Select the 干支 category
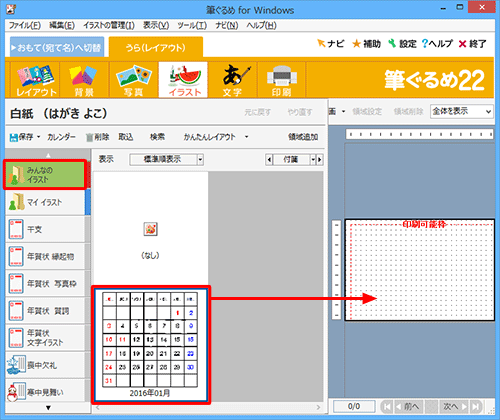This screenshot has width=500, height=420. point(45,229)
